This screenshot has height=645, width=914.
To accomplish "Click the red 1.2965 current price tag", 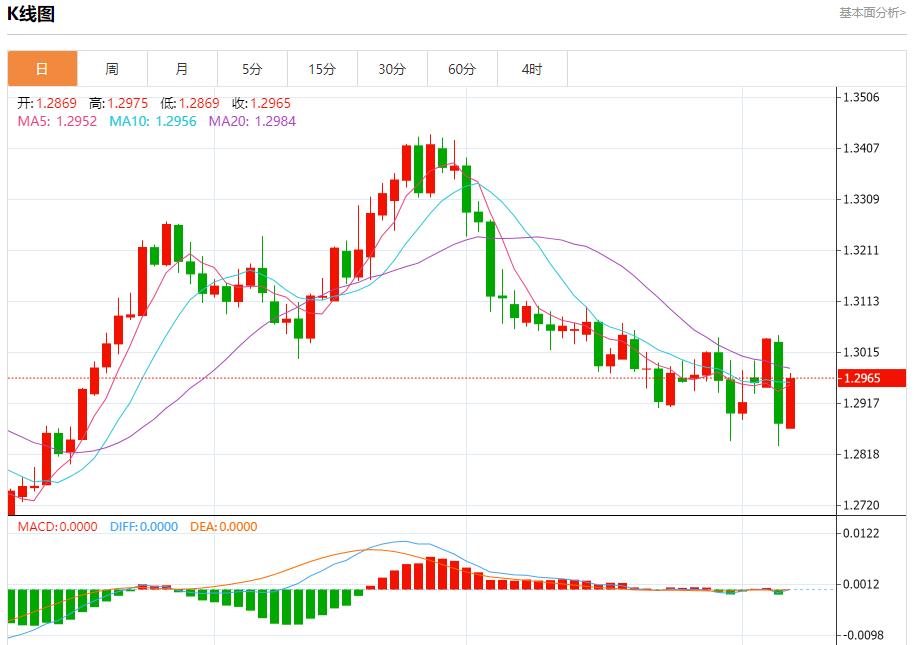I will (x=870, y=378).
